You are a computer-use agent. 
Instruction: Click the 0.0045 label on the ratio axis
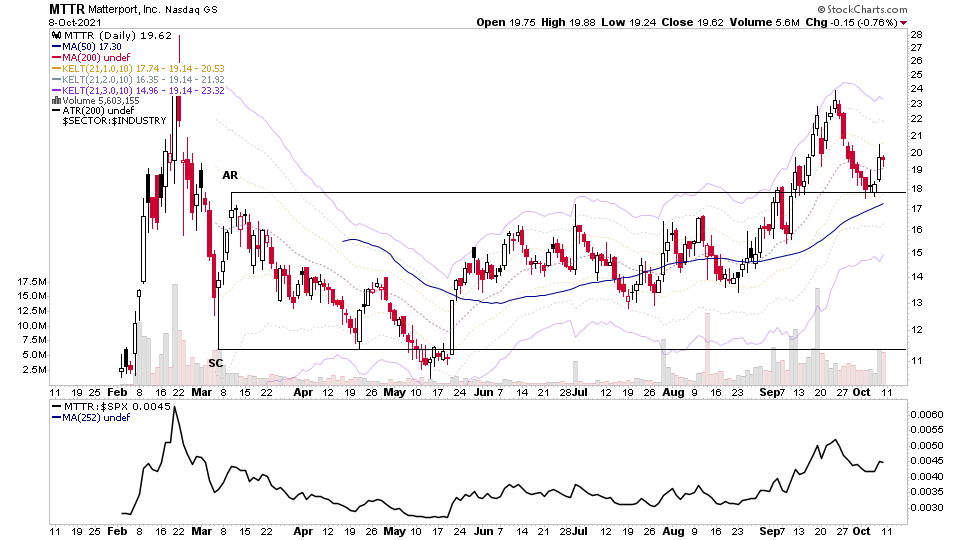926,461
